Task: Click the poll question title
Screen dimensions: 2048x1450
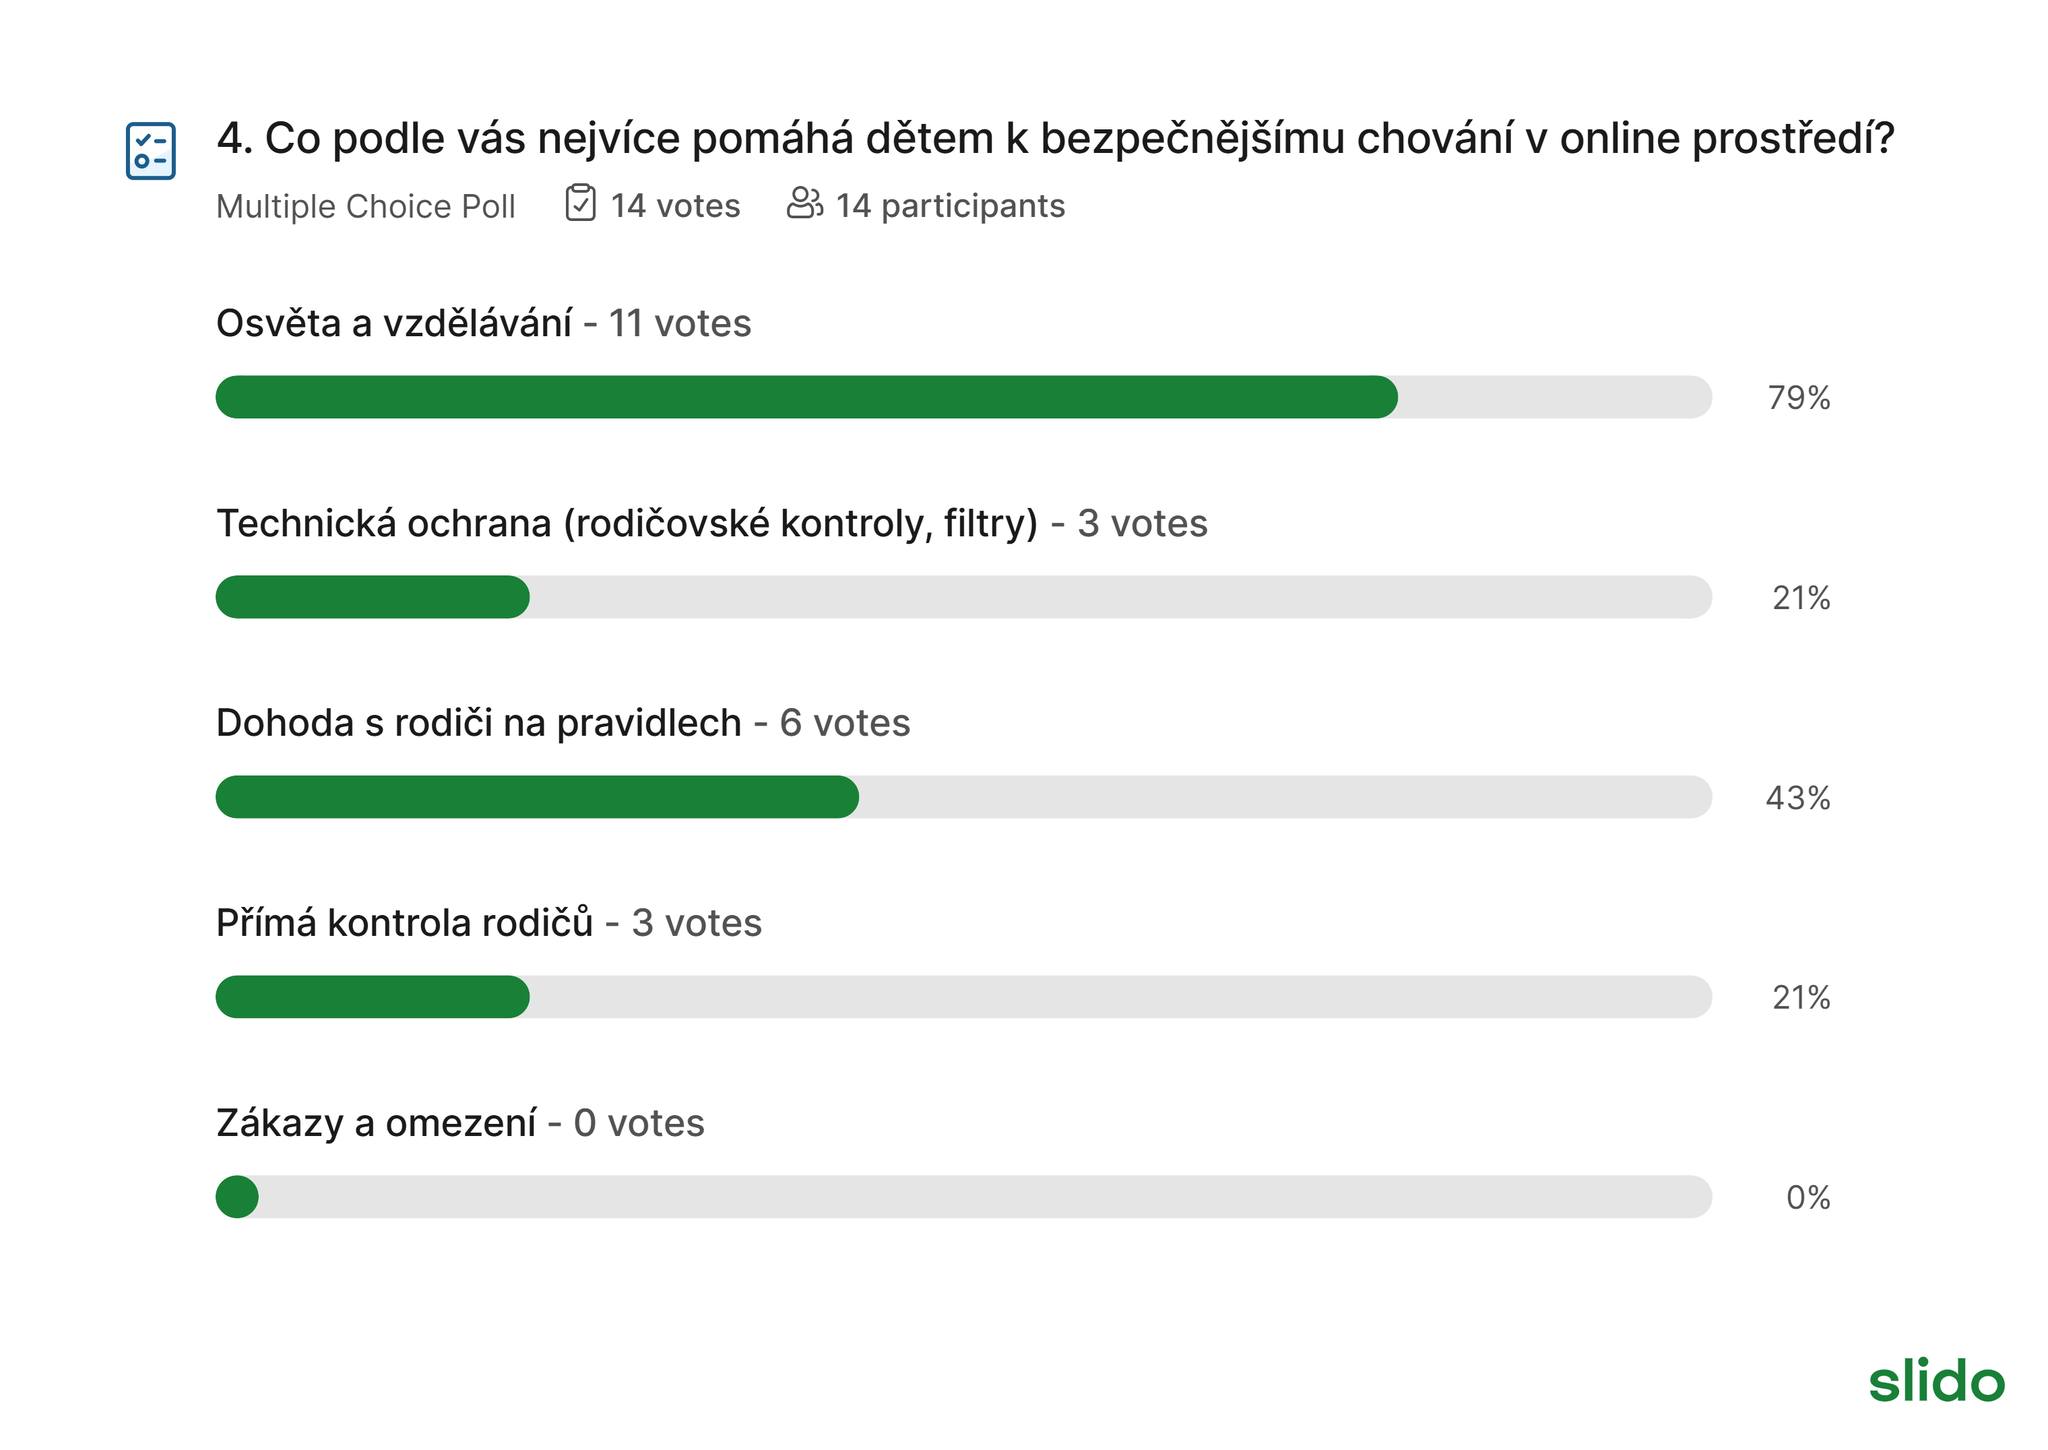Action: point(1055,139)
